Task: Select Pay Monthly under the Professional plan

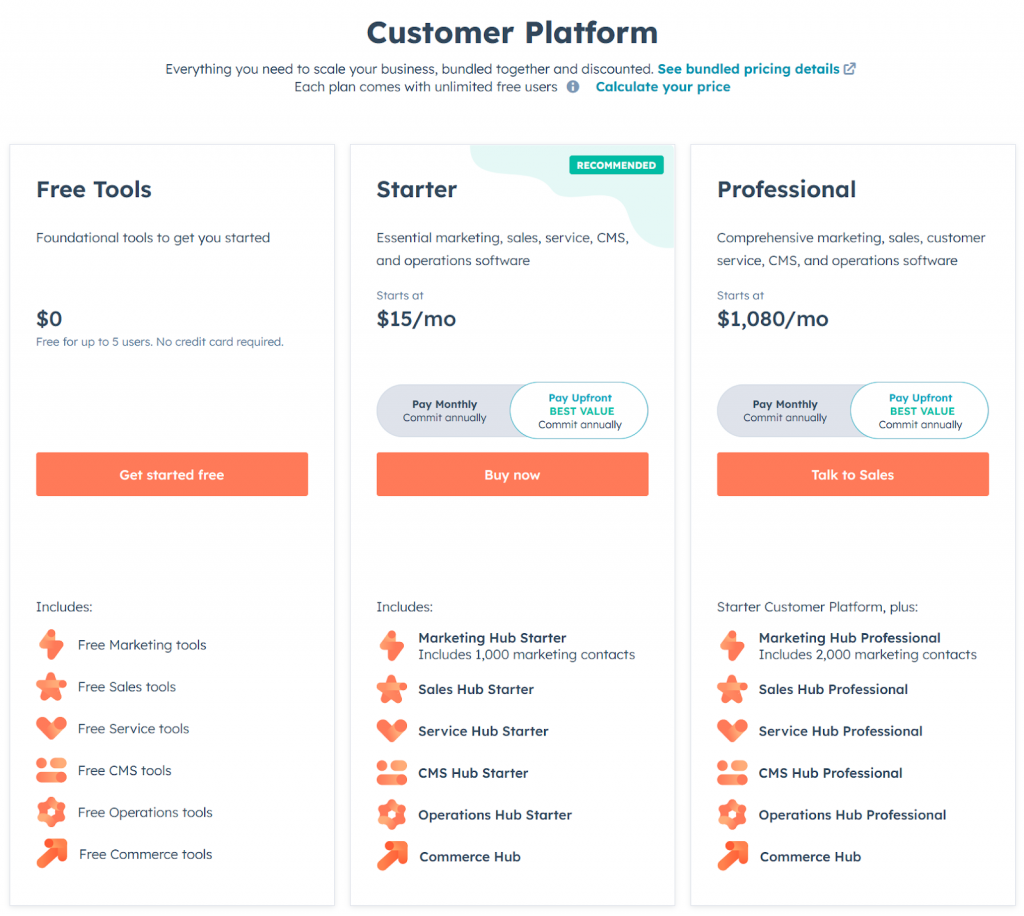Action: tap(785, 410)
